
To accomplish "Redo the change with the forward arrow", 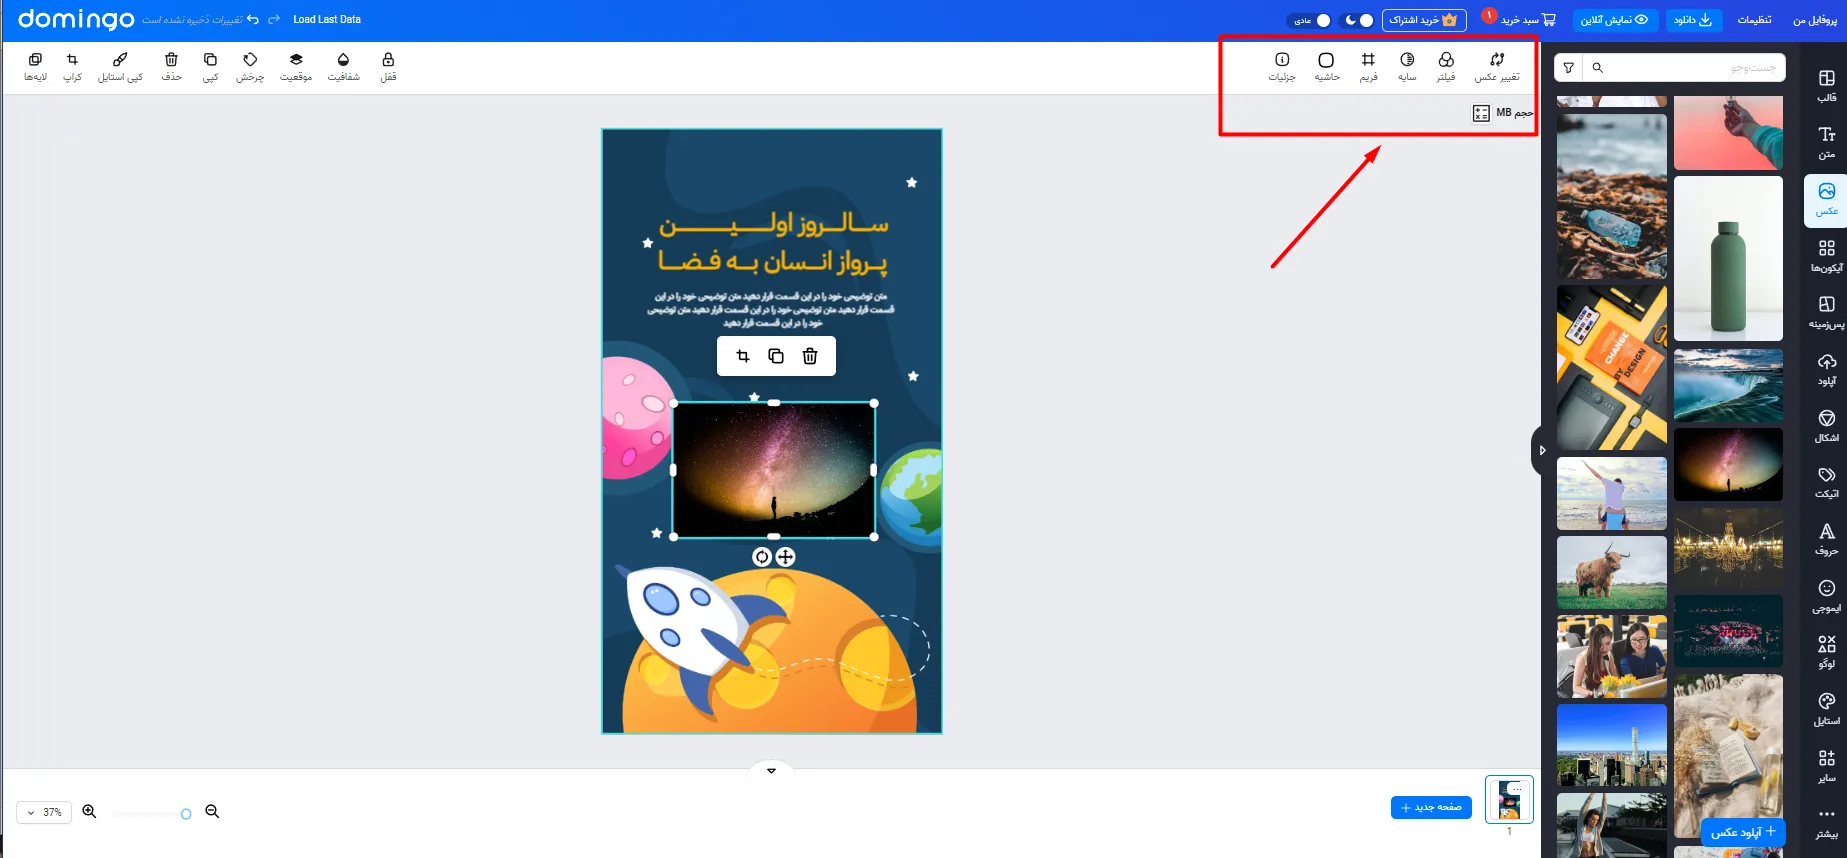I will 274,19.
